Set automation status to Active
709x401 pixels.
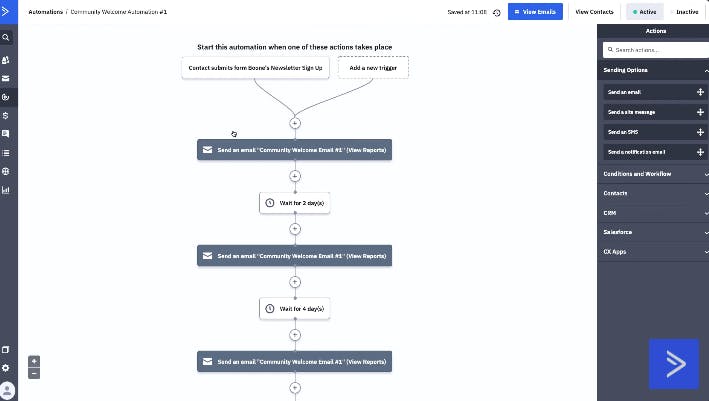[x=645, y=12]
